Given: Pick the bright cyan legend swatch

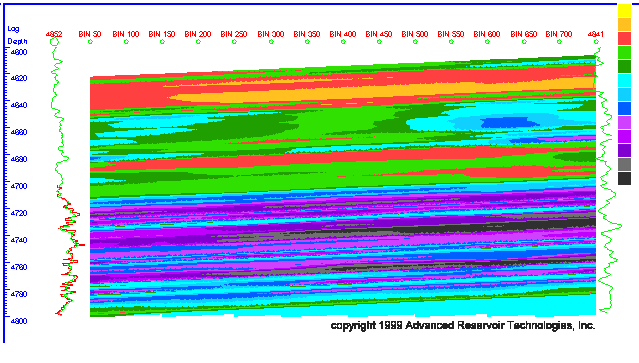Looking at the screenshot, I should [x=624, y=80].
